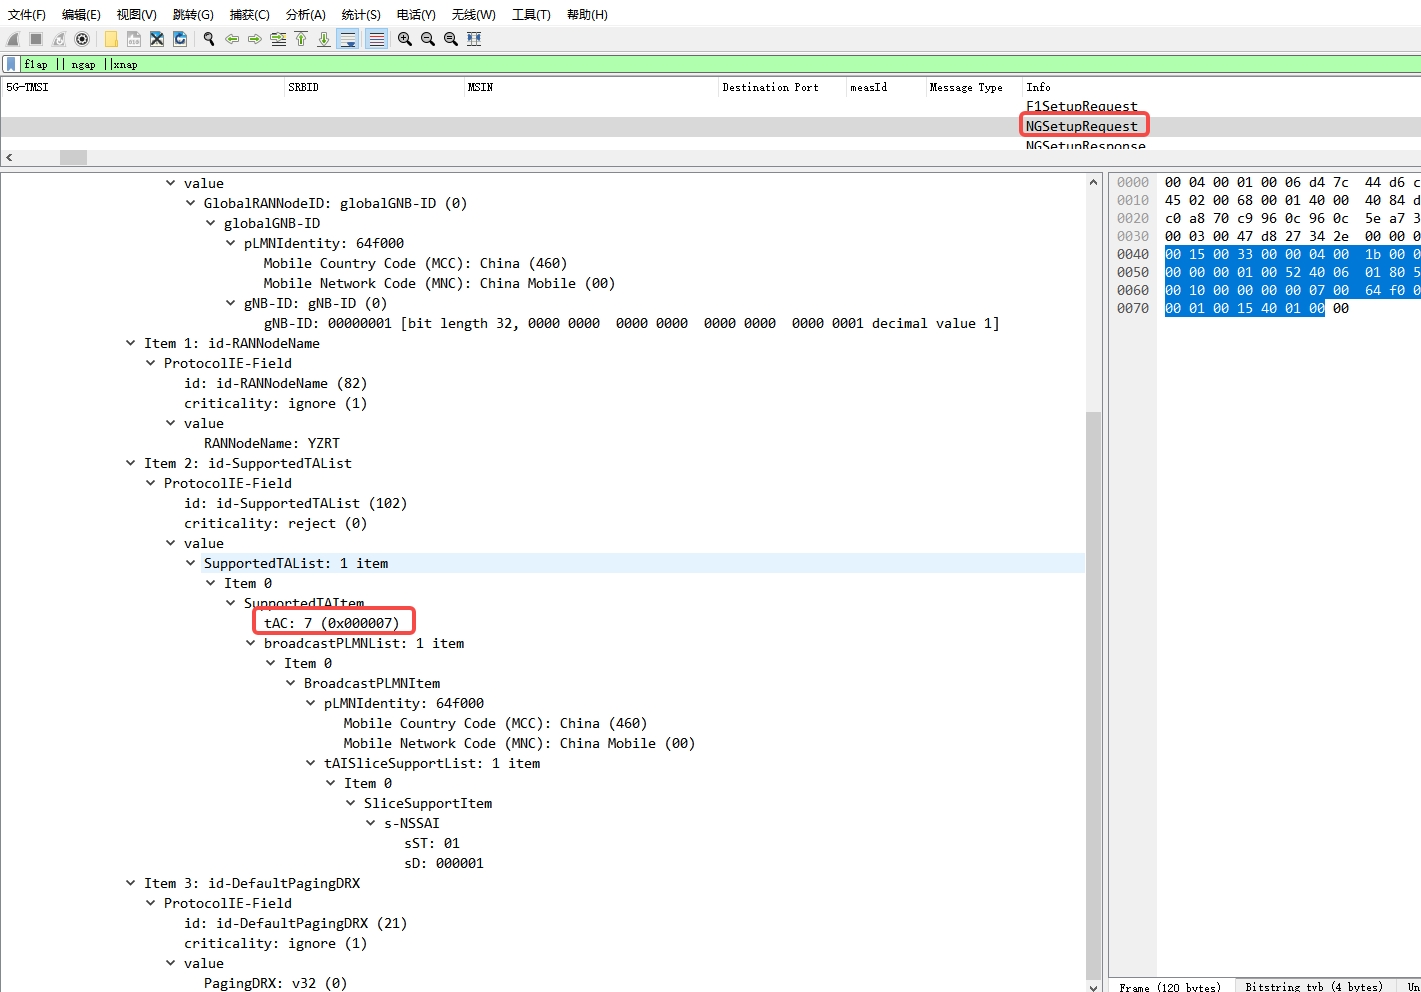Sort by MSIN column header
This screenshot has width=1421, height=992.
click(591, 87)
